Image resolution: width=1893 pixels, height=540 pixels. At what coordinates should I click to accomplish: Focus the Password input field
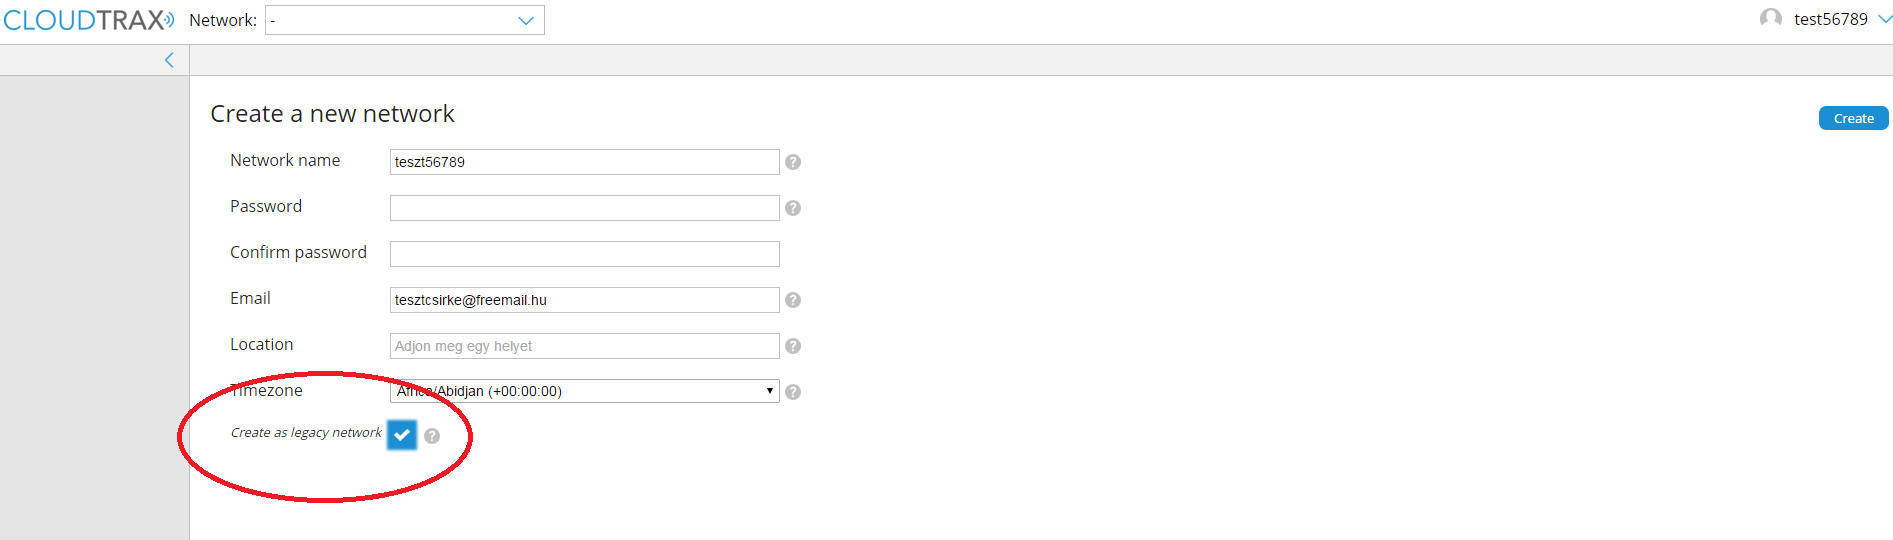point(584,208)
